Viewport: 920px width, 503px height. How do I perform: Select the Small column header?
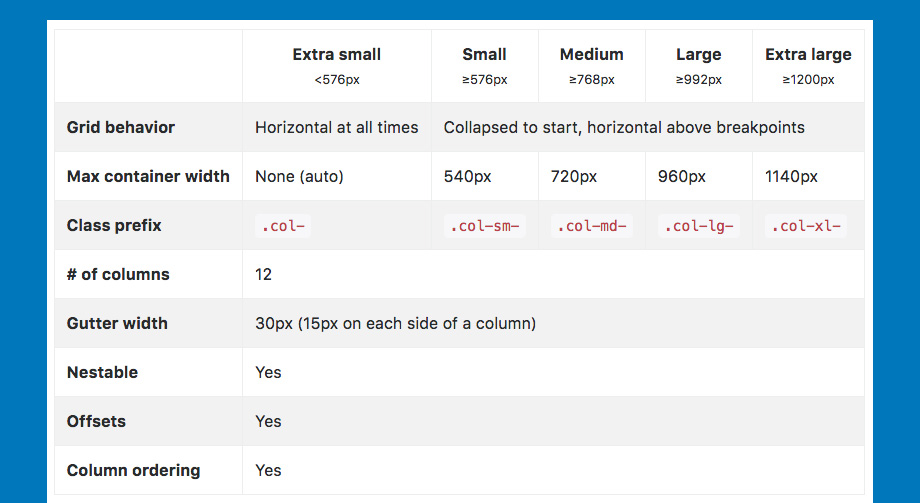click(x=485, y=66)
